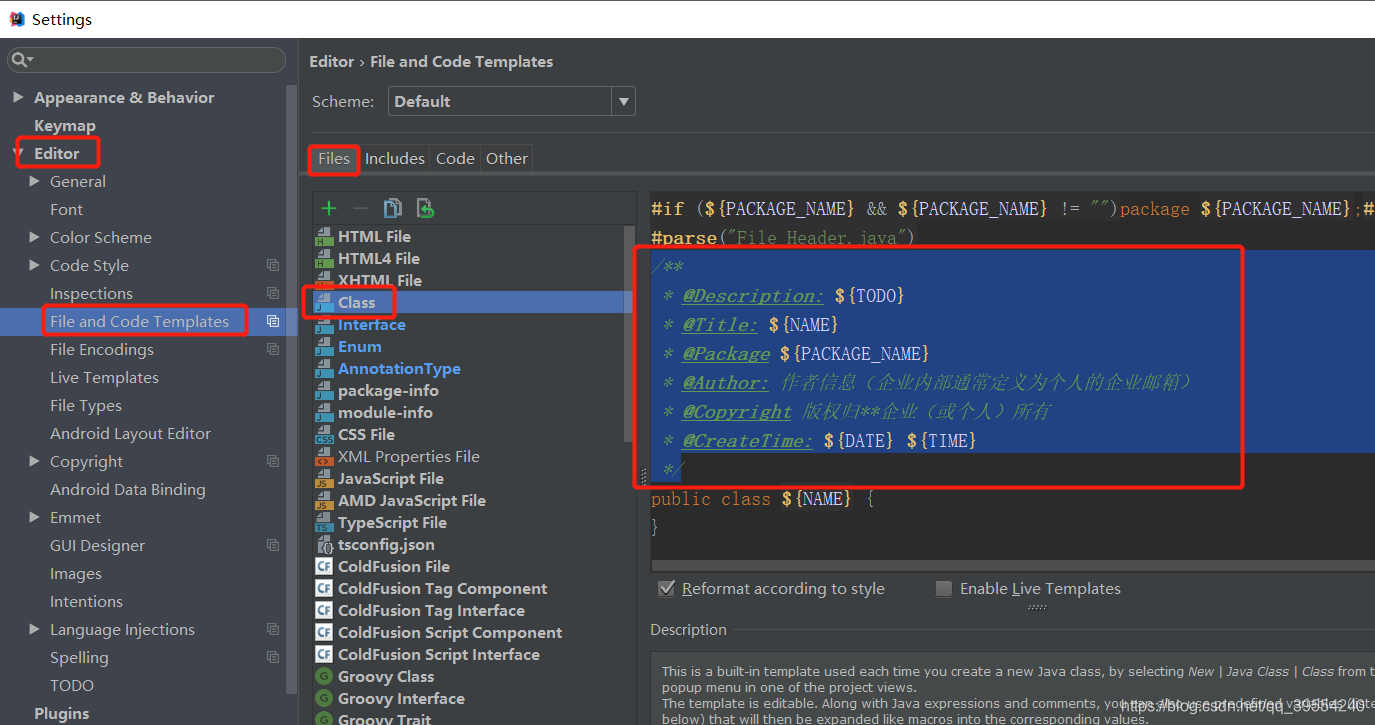Click the template list vertical scrollbar

629,332
